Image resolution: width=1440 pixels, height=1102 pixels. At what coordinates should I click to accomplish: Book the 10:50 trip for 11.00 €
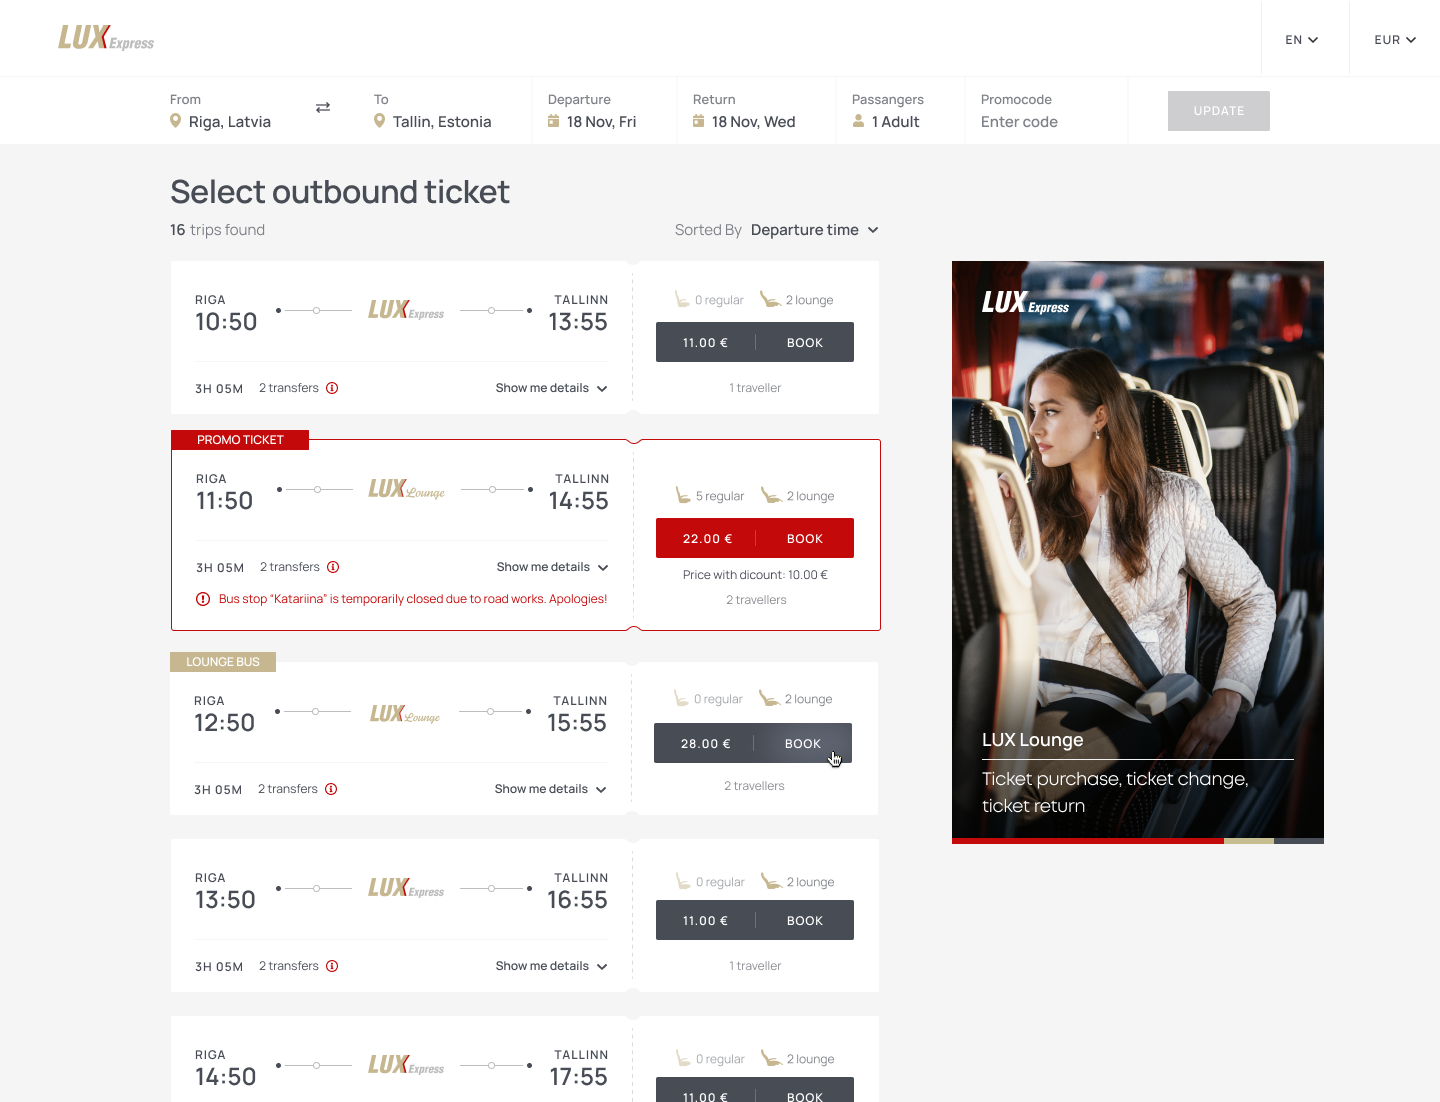(755, 342)
